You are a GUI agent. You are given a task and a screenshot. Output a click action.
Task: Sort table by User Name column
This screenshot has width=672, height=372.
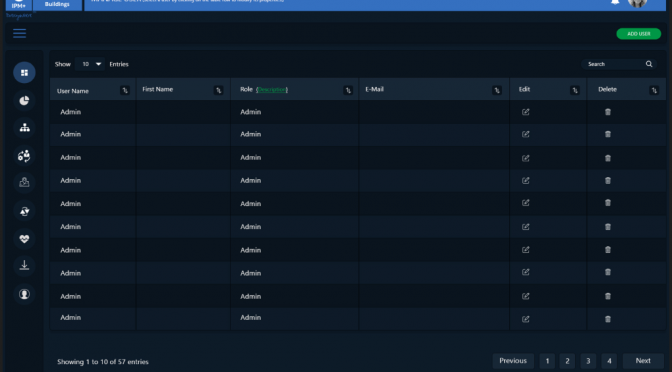[x=125, y=90]
